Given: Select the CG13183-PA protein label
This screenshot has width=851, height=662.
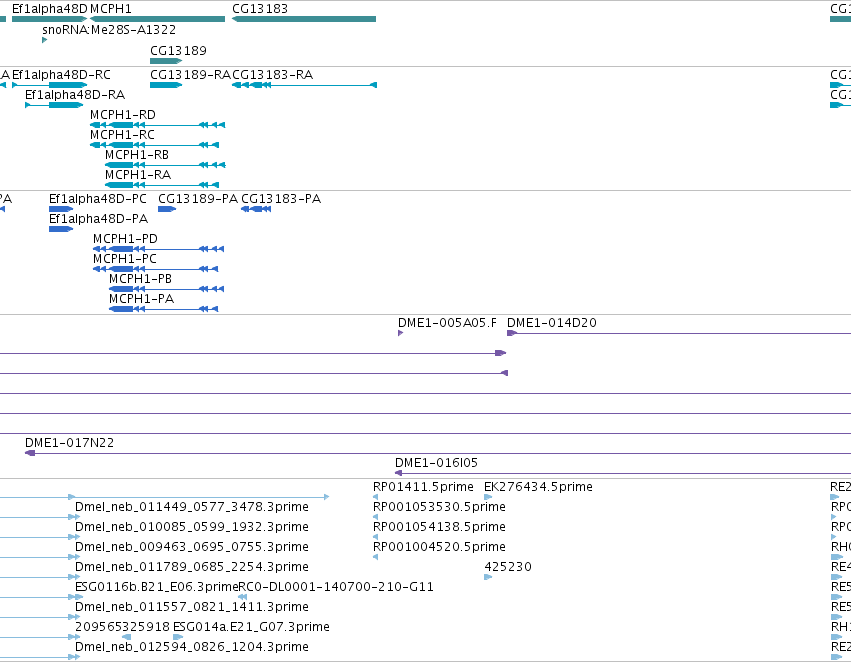Looking at the screenshot, I should (x=281, y=199).
